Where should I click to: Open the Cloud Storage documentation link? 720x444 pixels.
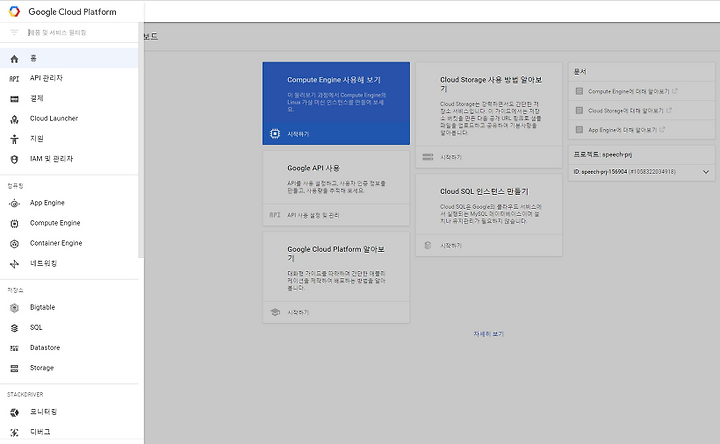[625, 111]
